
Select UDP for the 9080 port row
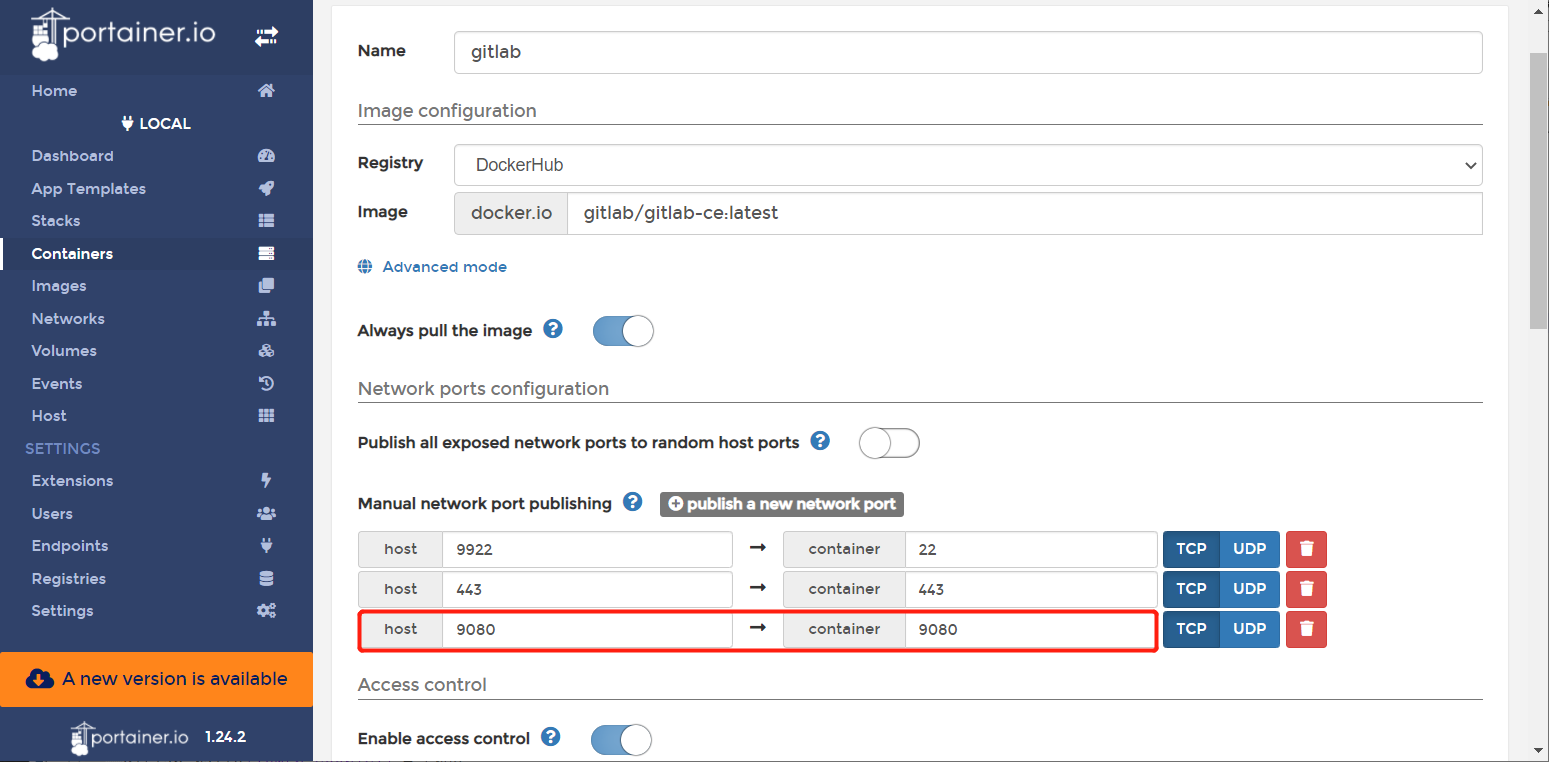1250,629
